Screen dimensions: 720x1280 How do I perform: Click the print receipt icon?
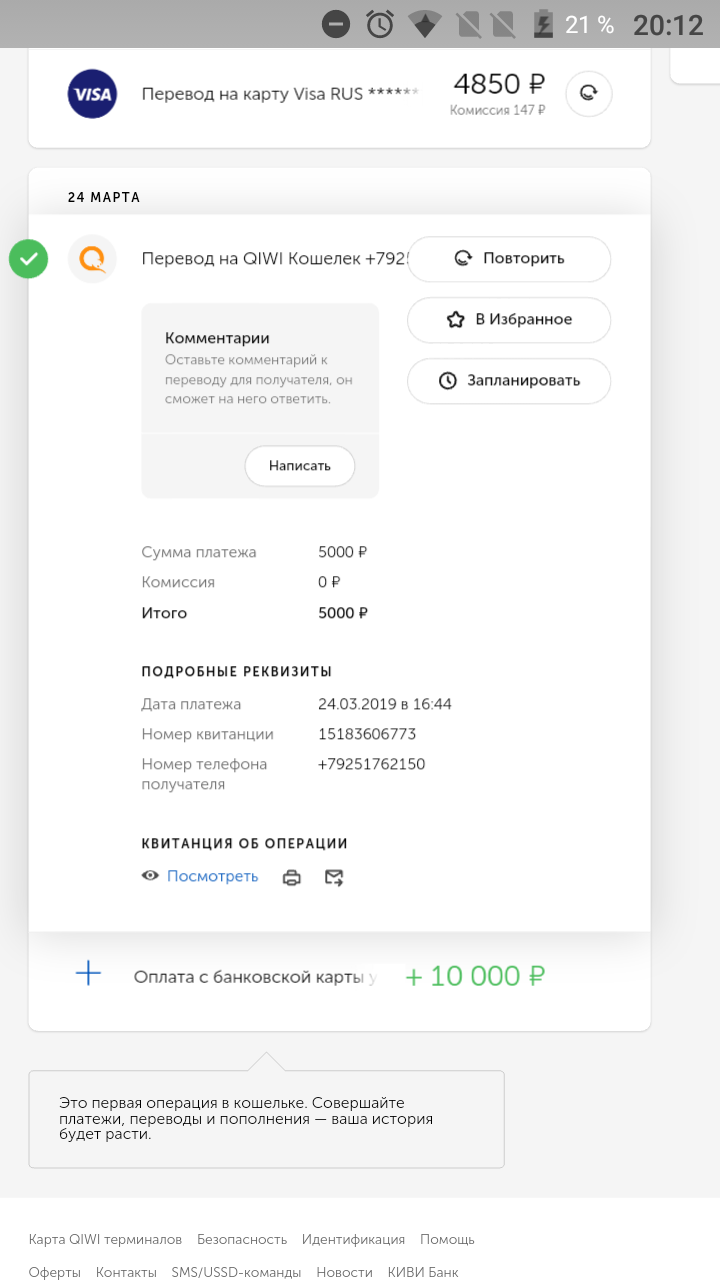(x=292, y=877)
